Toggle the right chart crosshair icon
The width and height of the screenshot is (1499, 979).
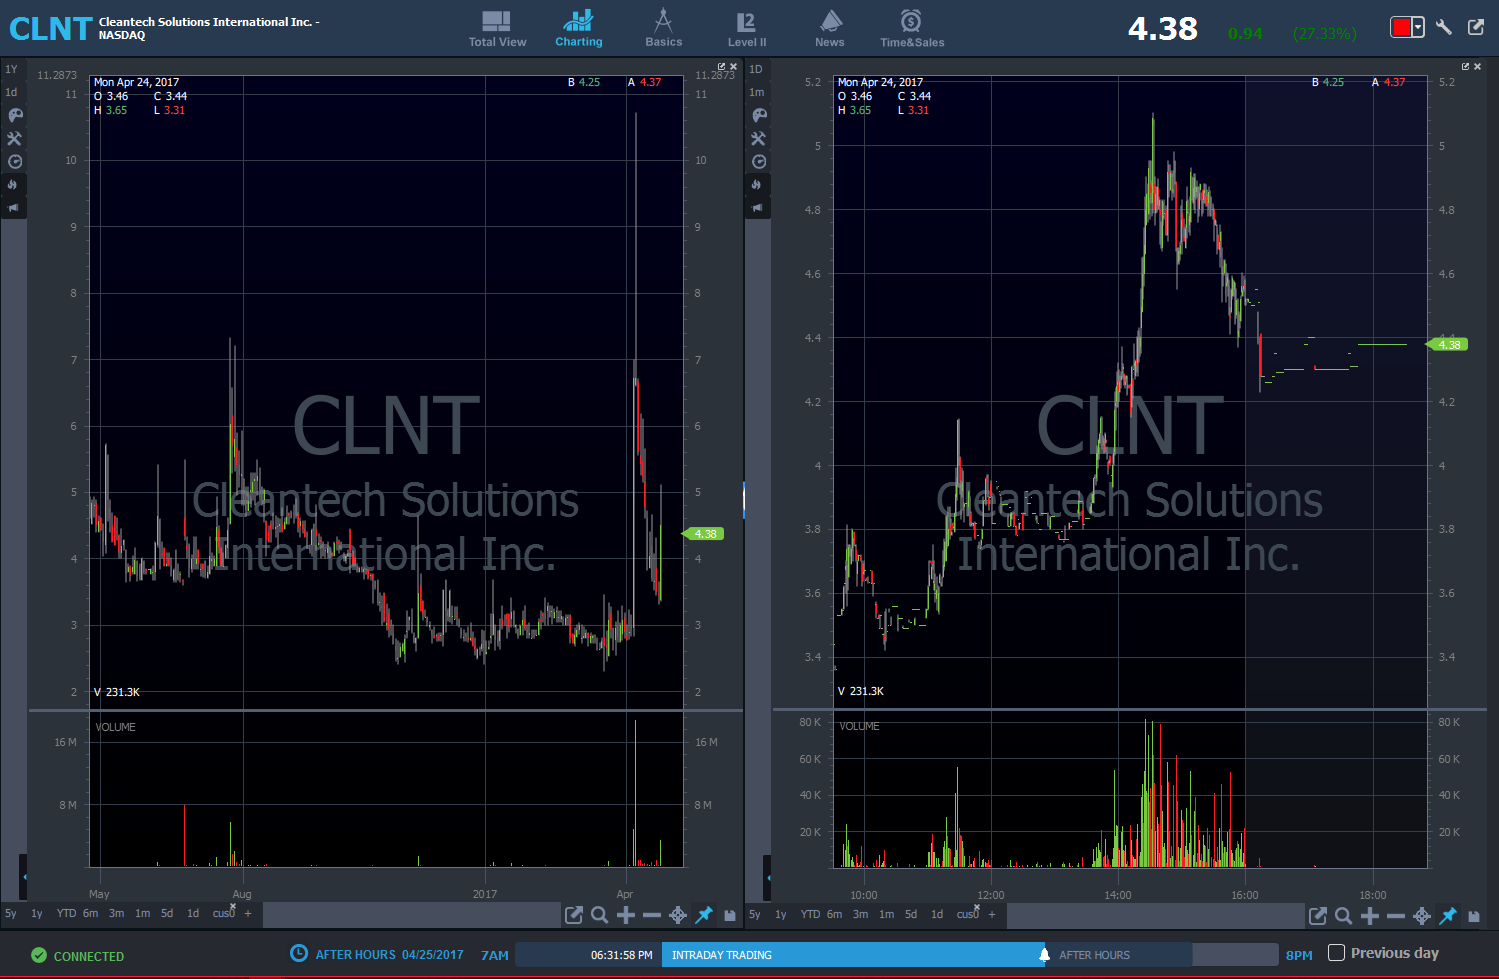point(1422,915)
